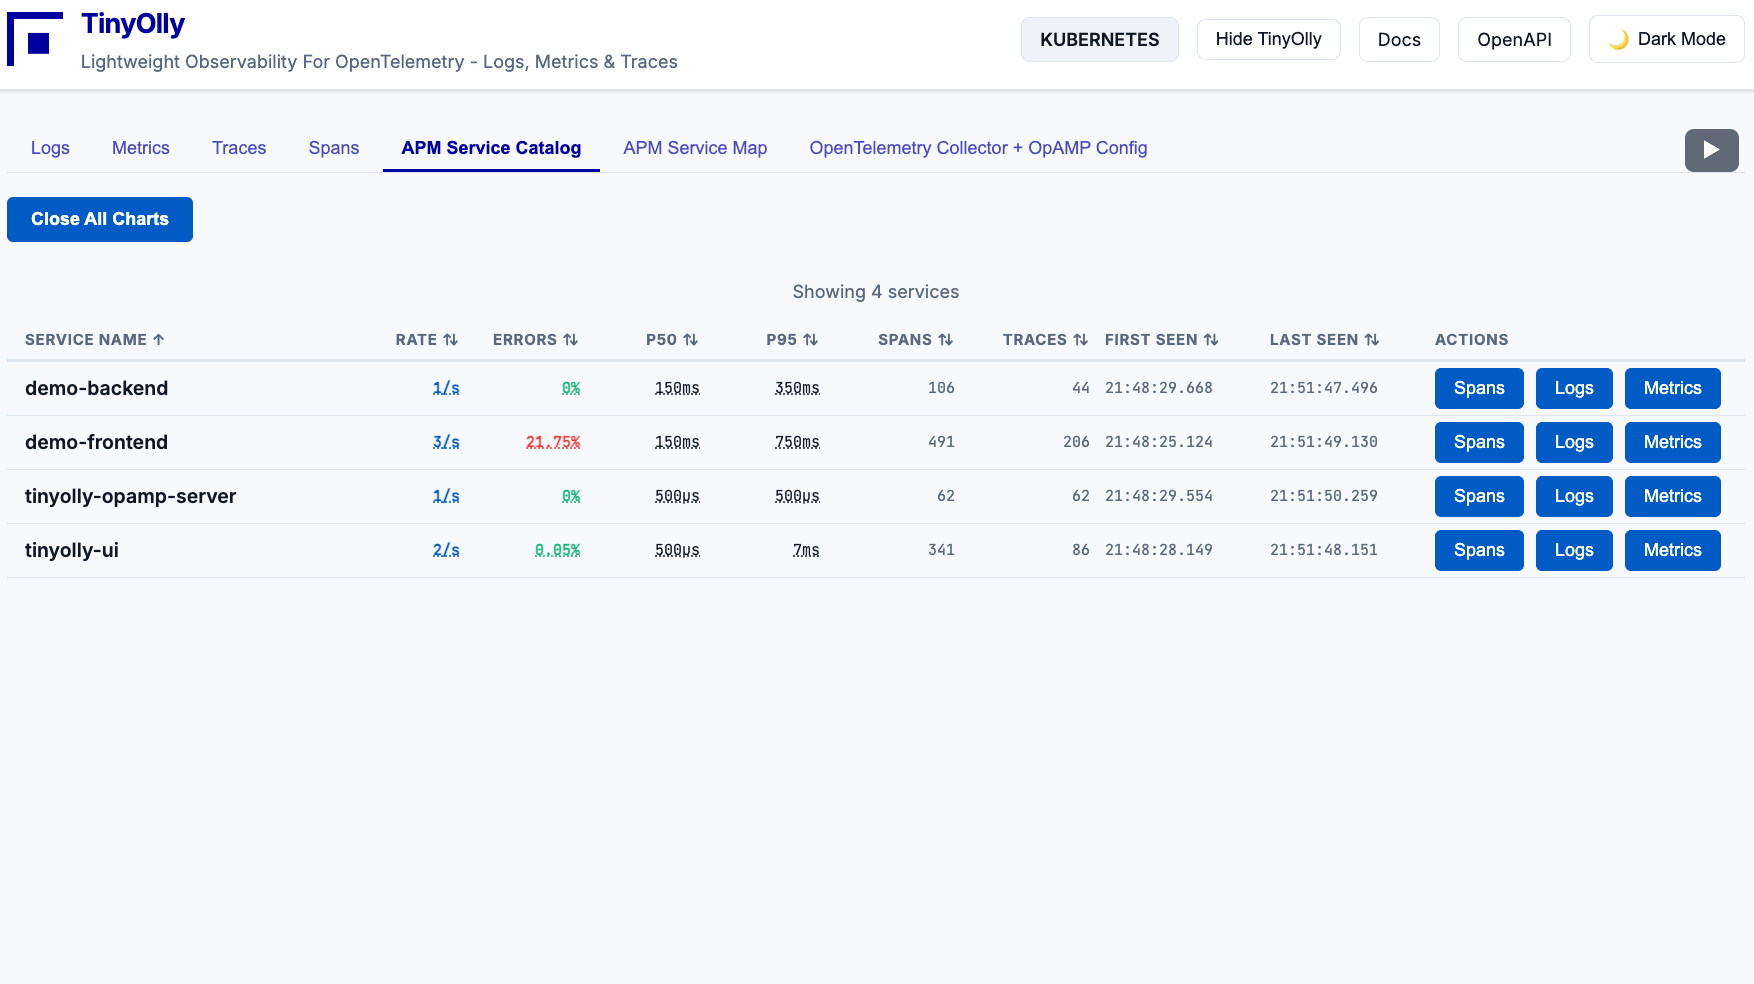Expand tinyolly-ui P95 7ms chart

click(x=806, y=550)
